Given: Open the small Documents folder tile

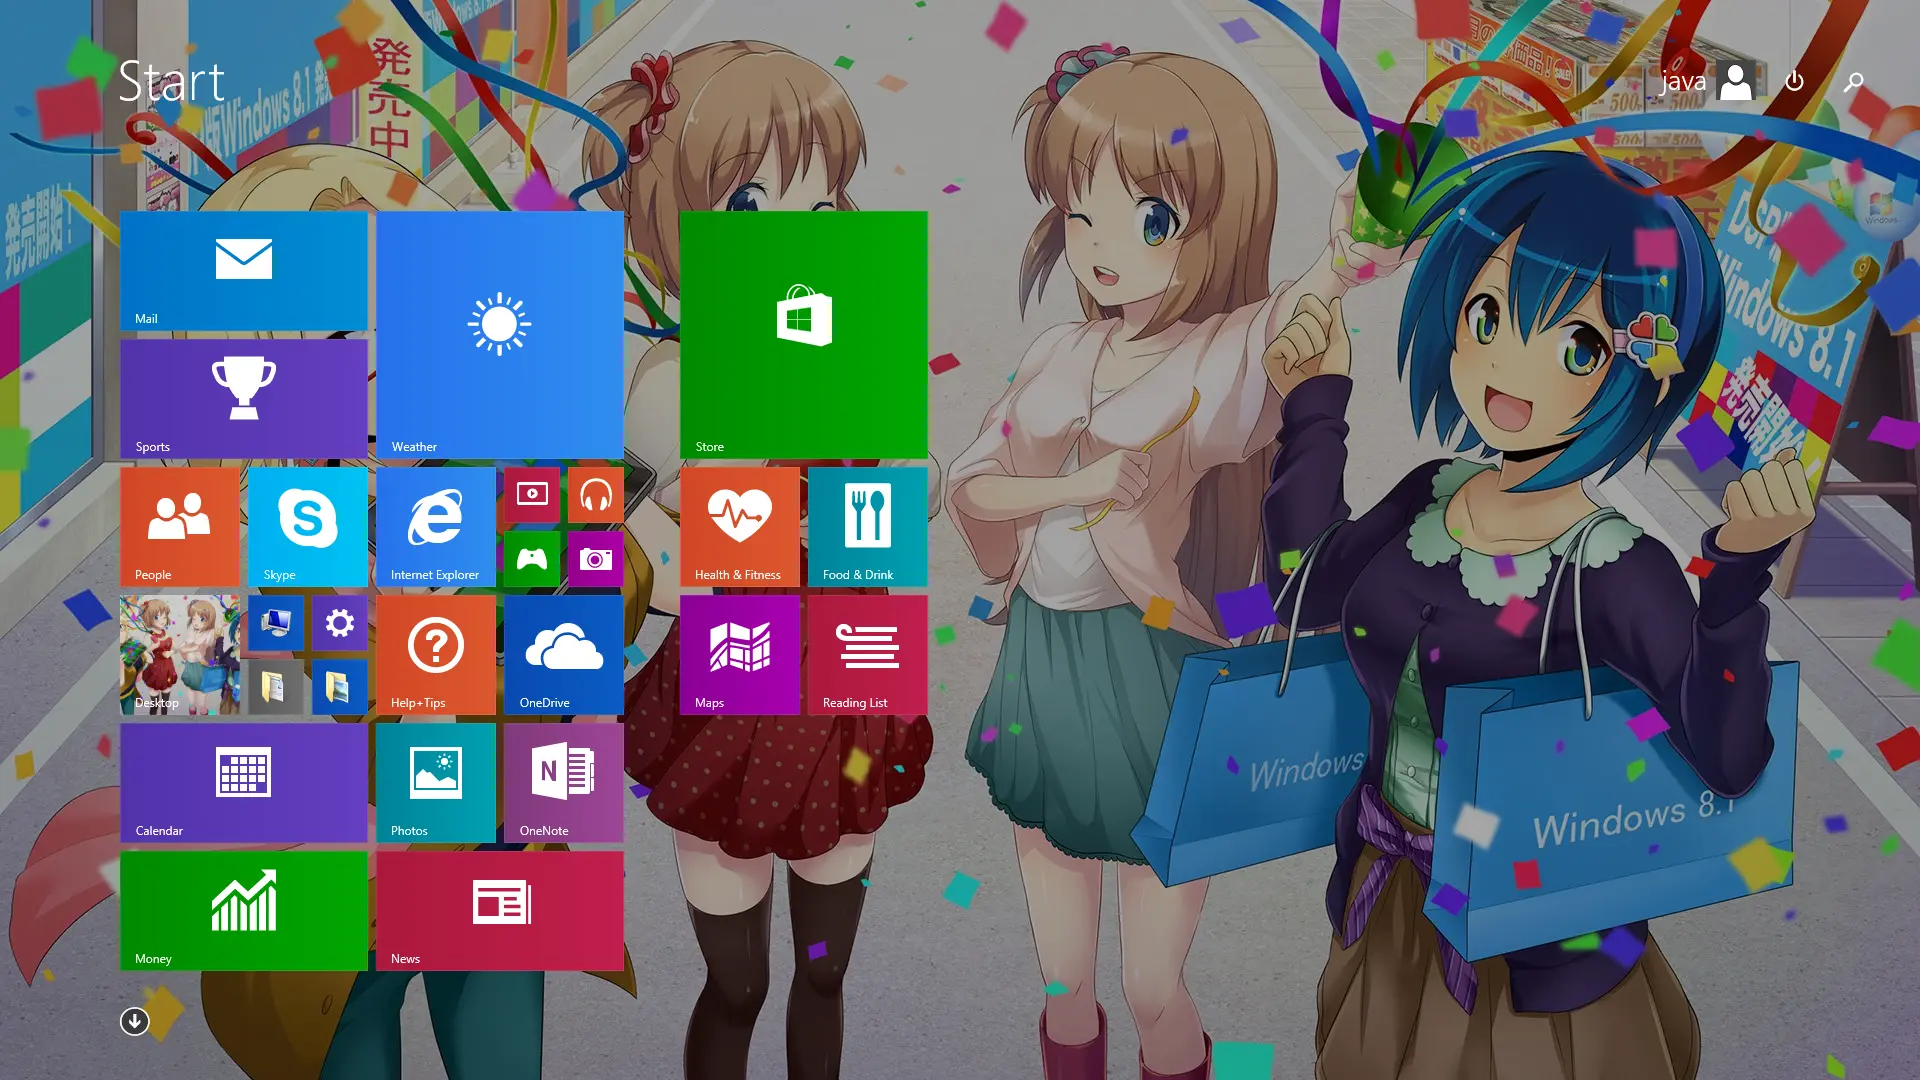Looking at the screenshot, I should [x=276, y=686].
